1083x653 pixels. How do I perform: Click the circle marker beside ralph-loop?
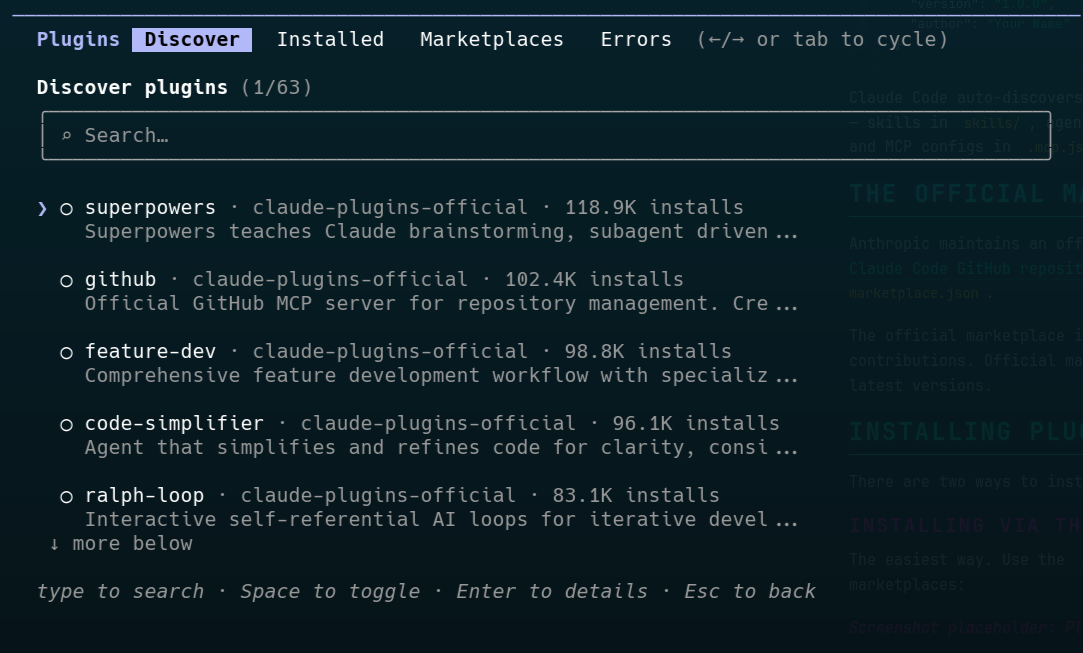coord(66,495)
